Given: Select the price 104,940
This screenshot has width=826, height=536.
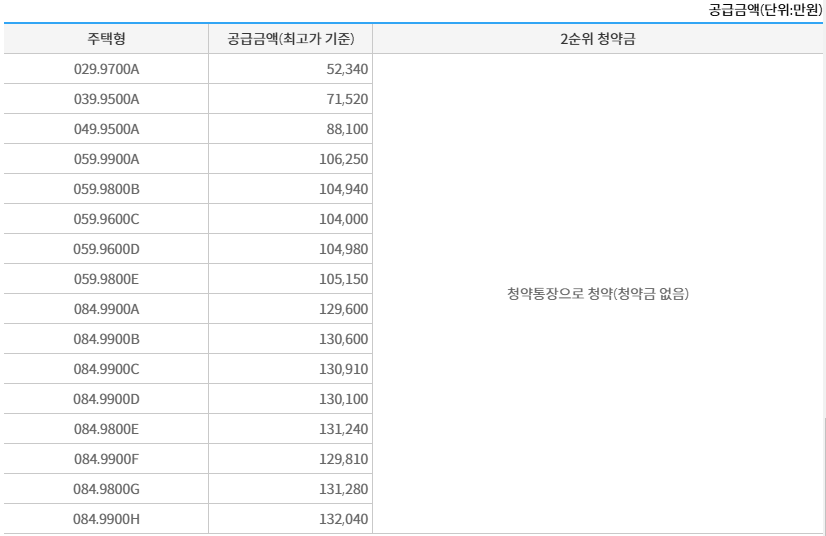Looking at the screenshot, I should pos(343,189).
